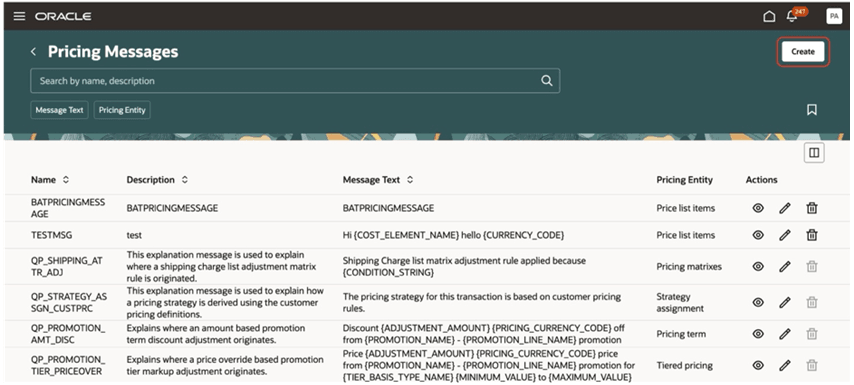The width and height of the screenshot is (854, 385).
Task: Click the trash icon for QP_STRATEGY_ASSGN_CUSTPRC
Action: (x=812, y=302)
